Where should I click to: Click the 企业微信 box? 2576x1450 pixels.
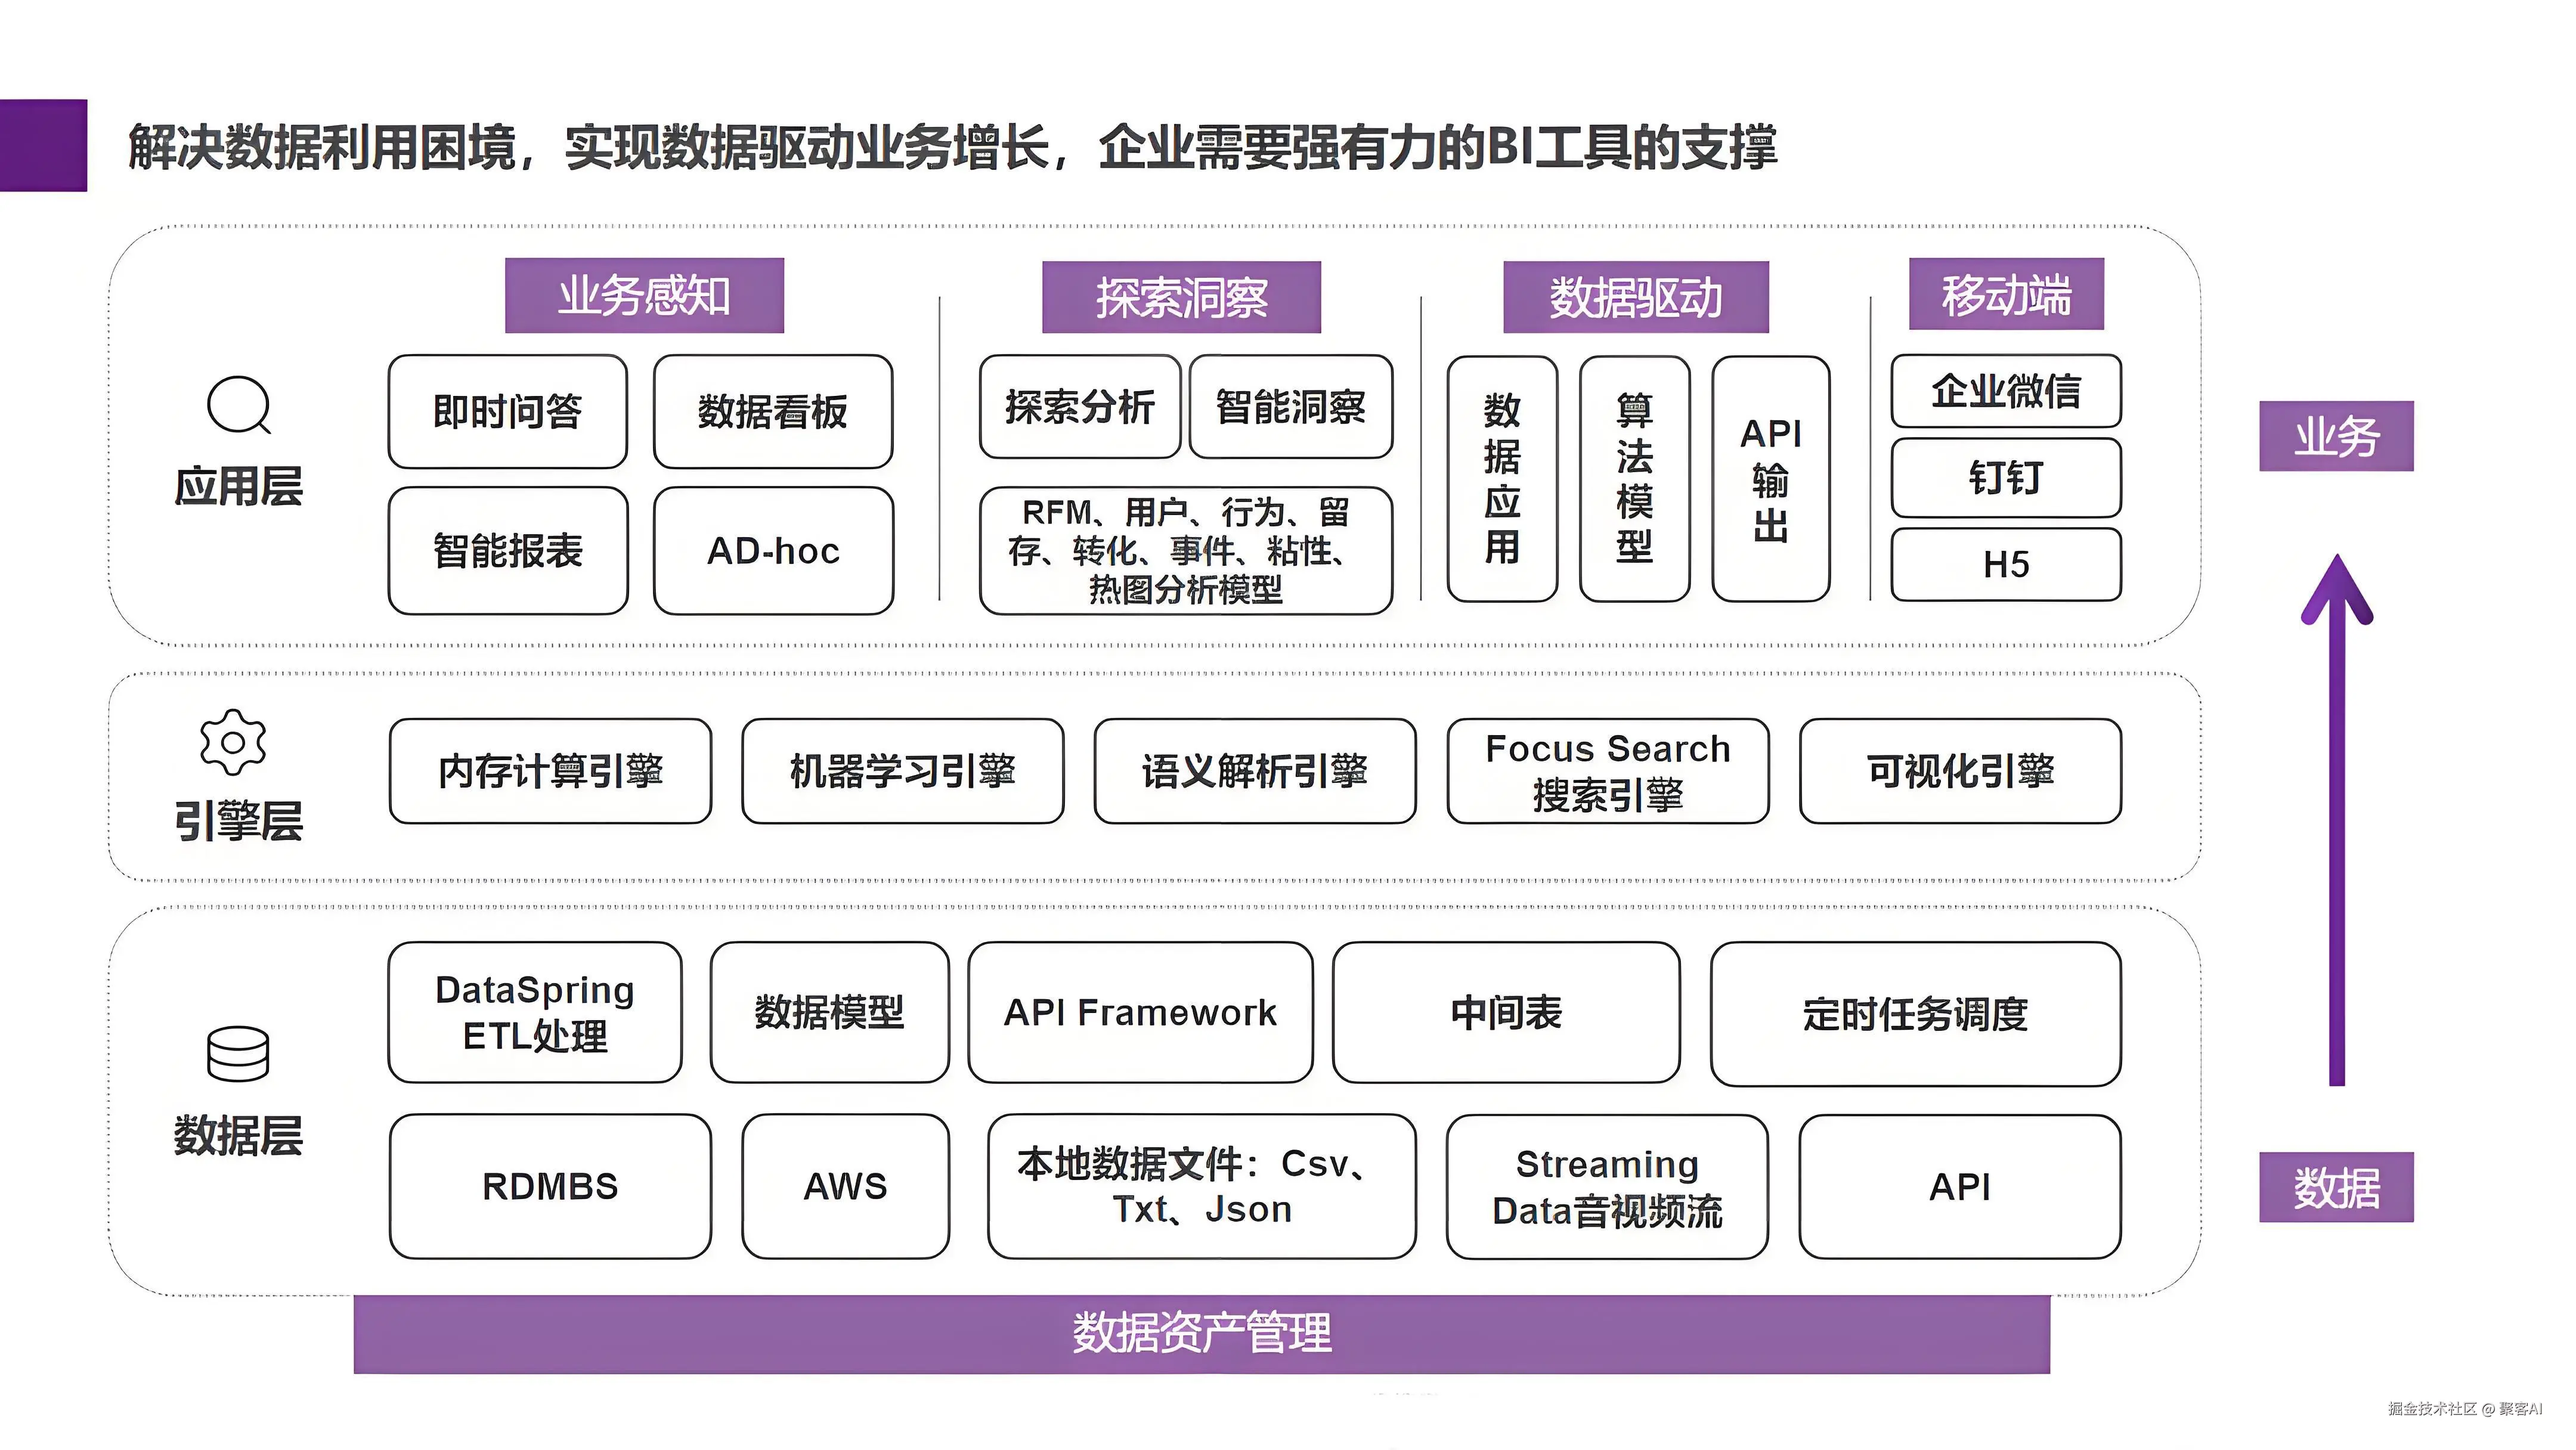click(2006, 390)
